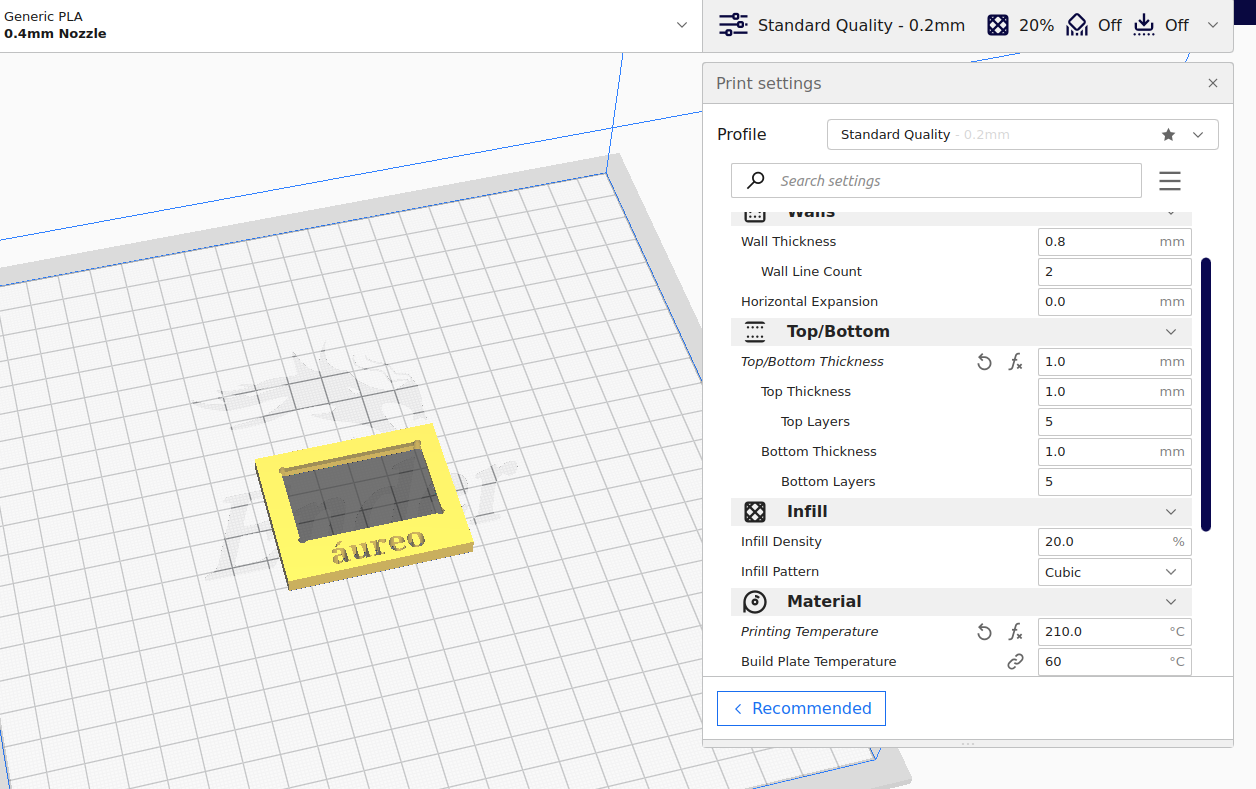Click the adhesion Off icon
1256x789 pixels.
[x=1144, y=25]
